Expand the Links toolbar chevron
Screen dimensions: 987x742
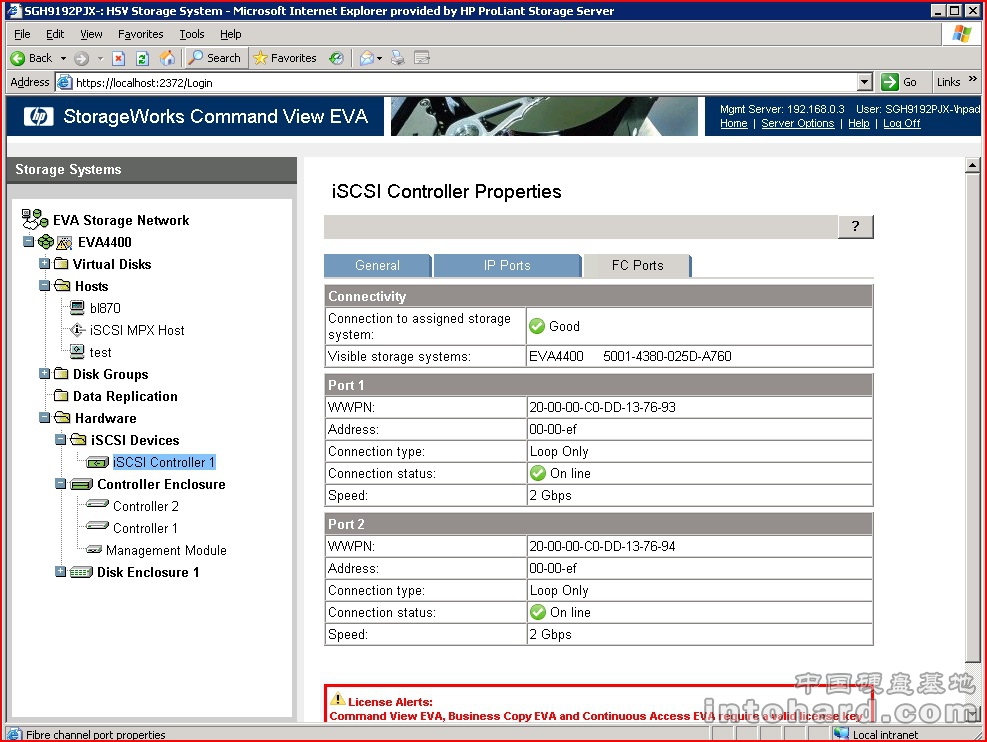coord(973,79)
